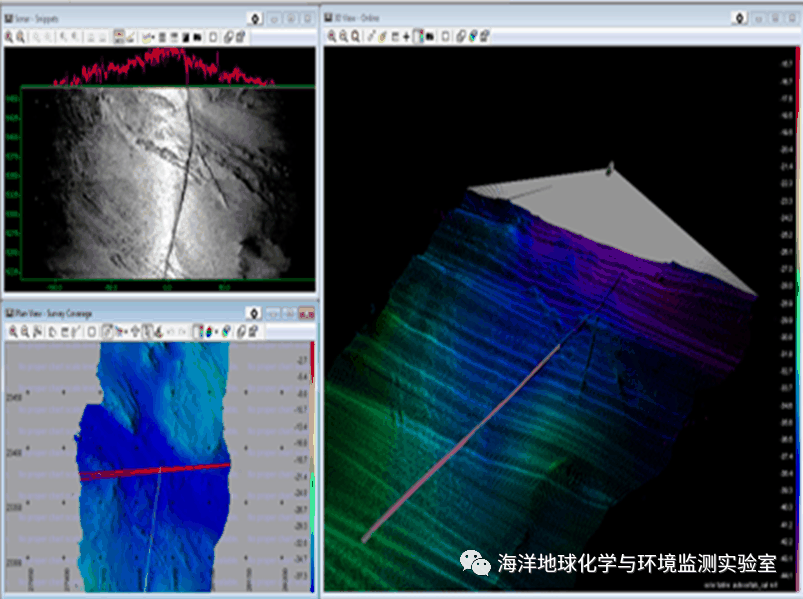The width and height of the screenshot is (803, 599).
Task: Pin the Sonar Snippets window using its pin button
Action: tap(255, 17)
